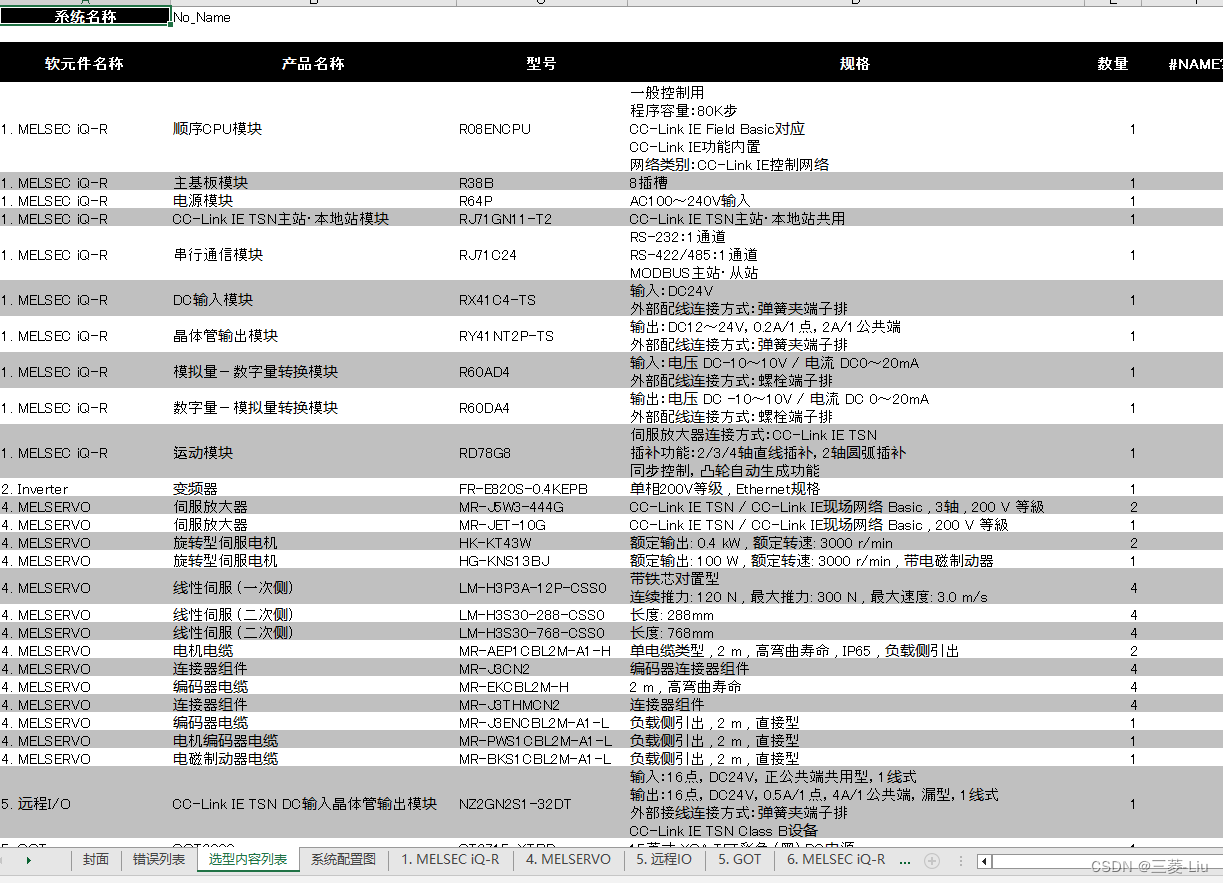This screenshot has height=883, width=1223.
Task: Select the 5. GOT sheet tab
Action: coord(739,860)
